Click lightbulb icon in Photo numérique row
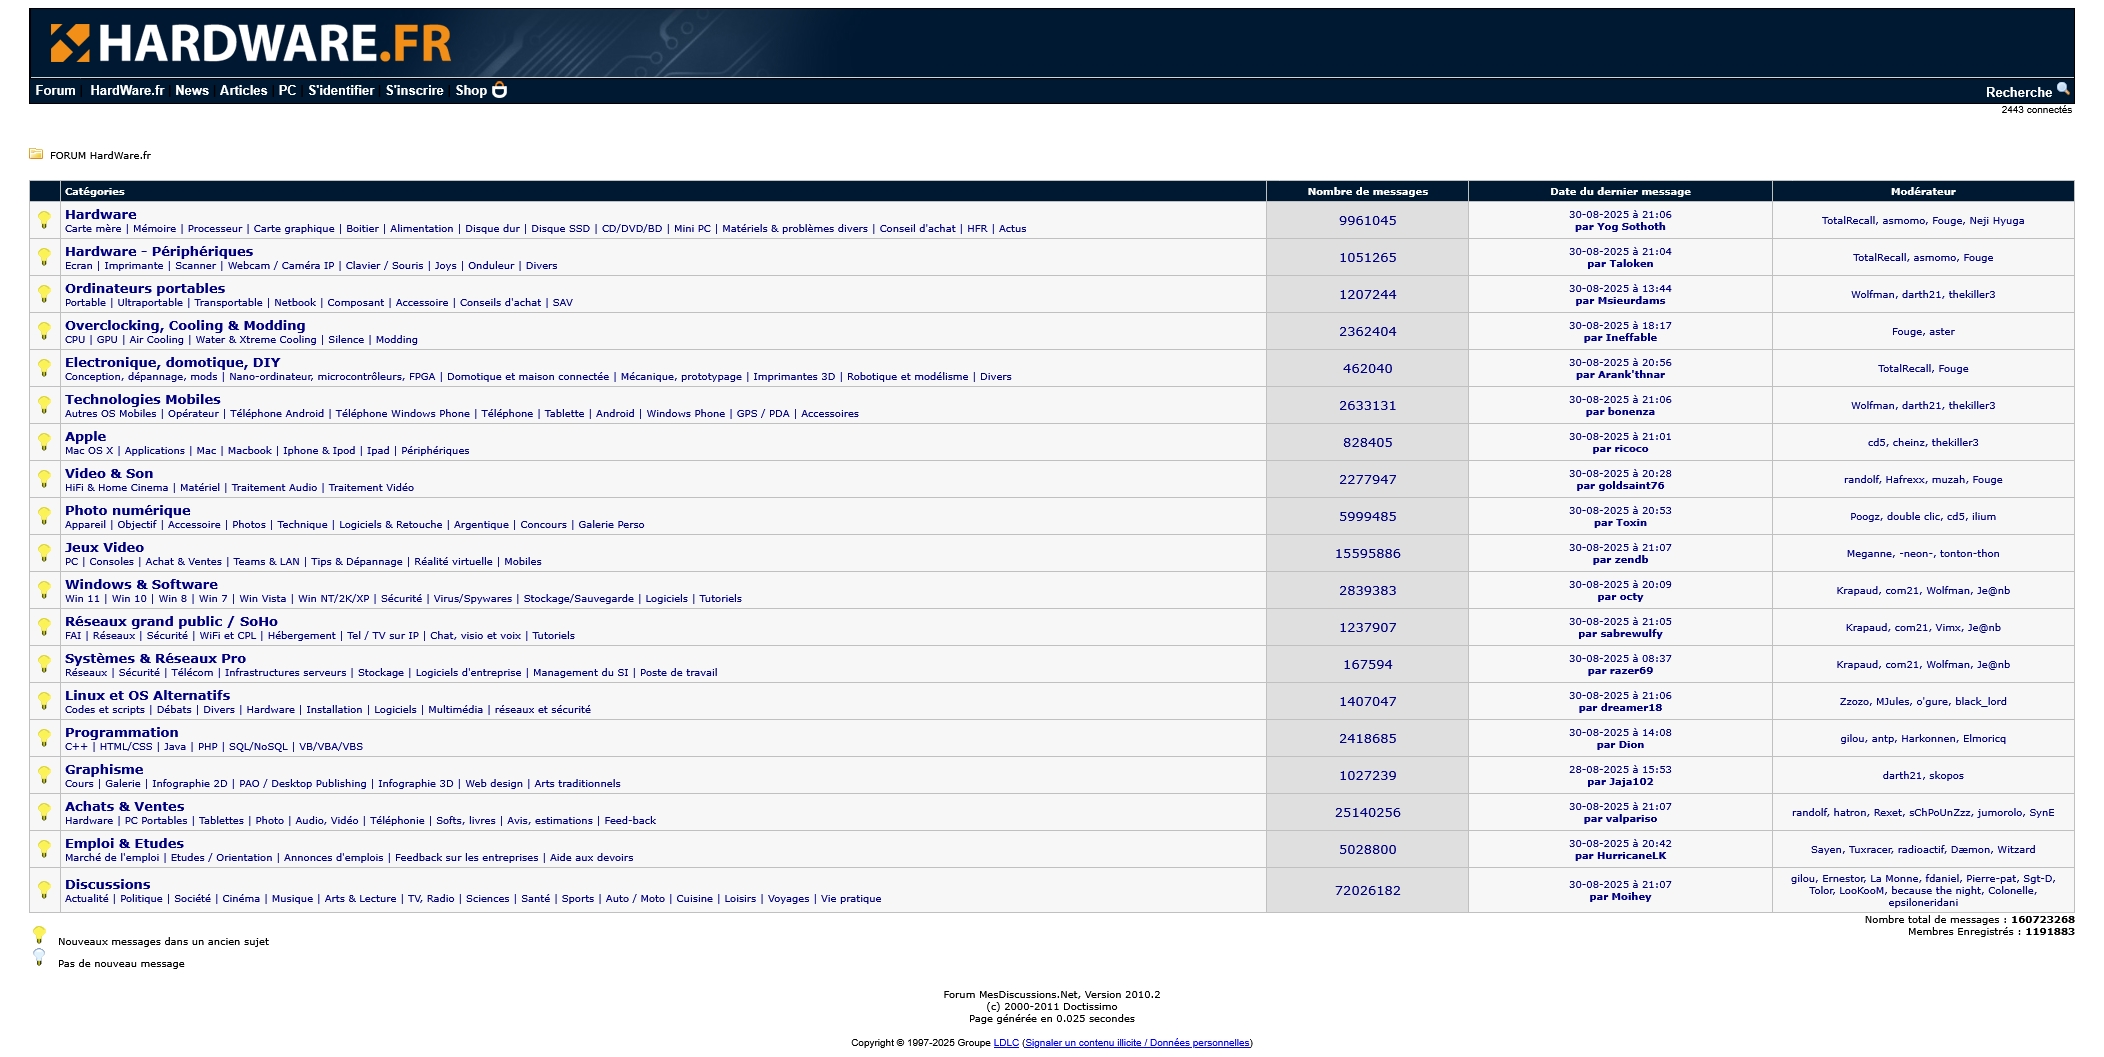The width and height of the screenshot is (2104, 1057). pos(44,516)
